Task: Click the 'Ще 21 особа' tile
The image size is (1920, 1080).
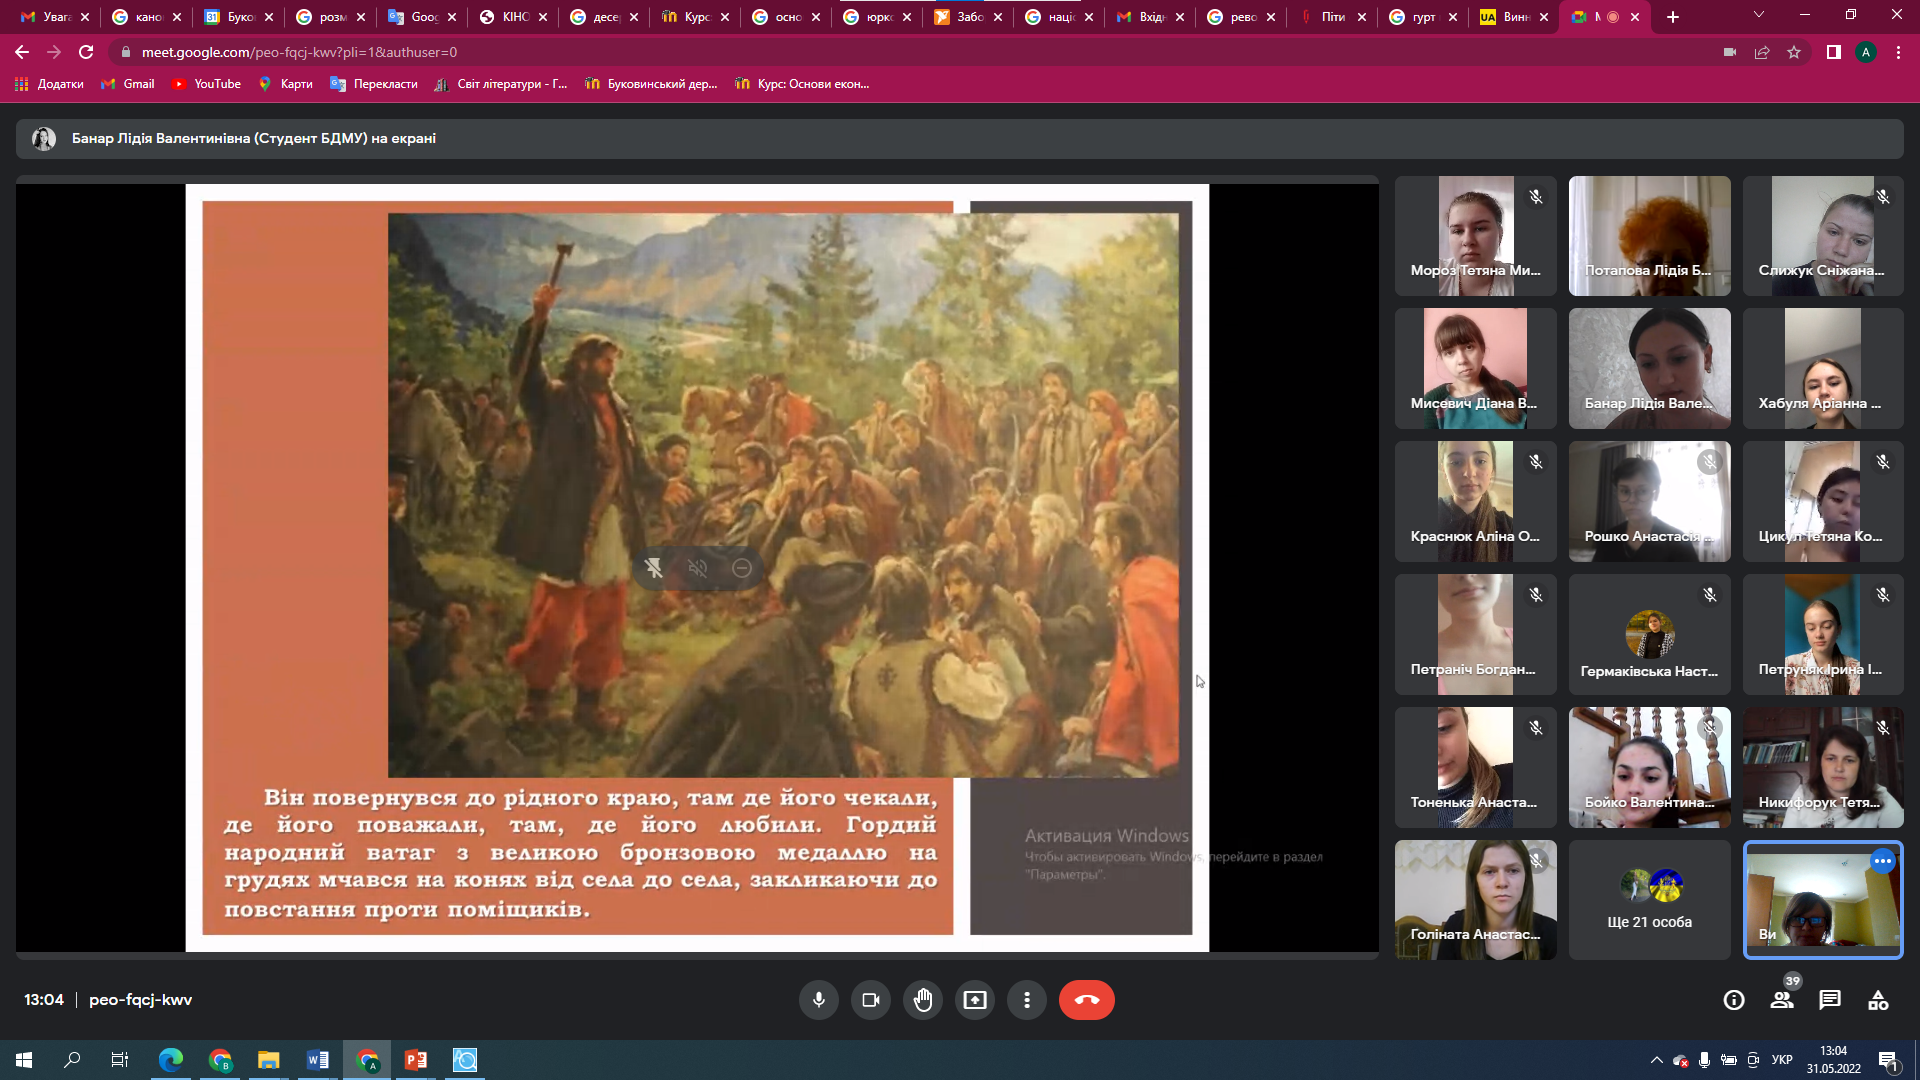Action: [x=1650, y=900]
